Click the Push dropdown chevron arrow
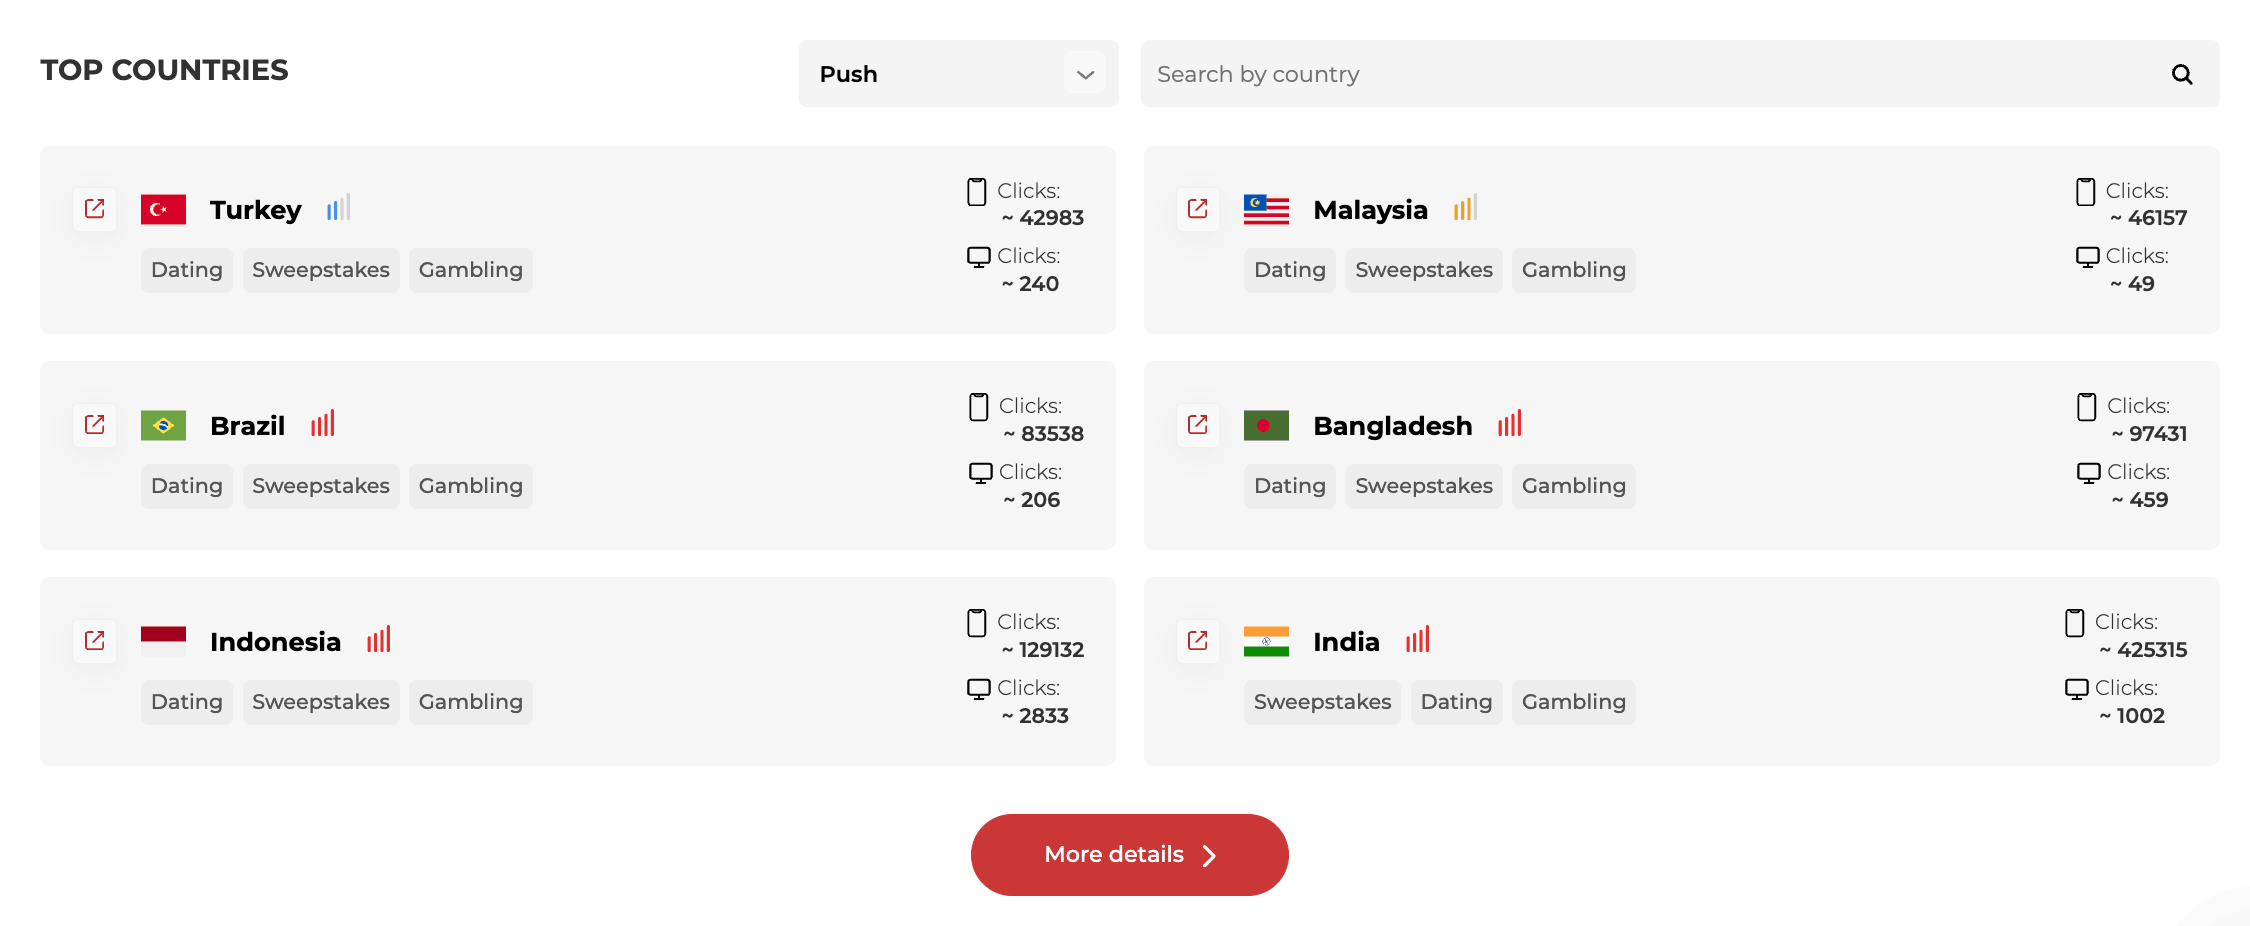 [1085, 74]
